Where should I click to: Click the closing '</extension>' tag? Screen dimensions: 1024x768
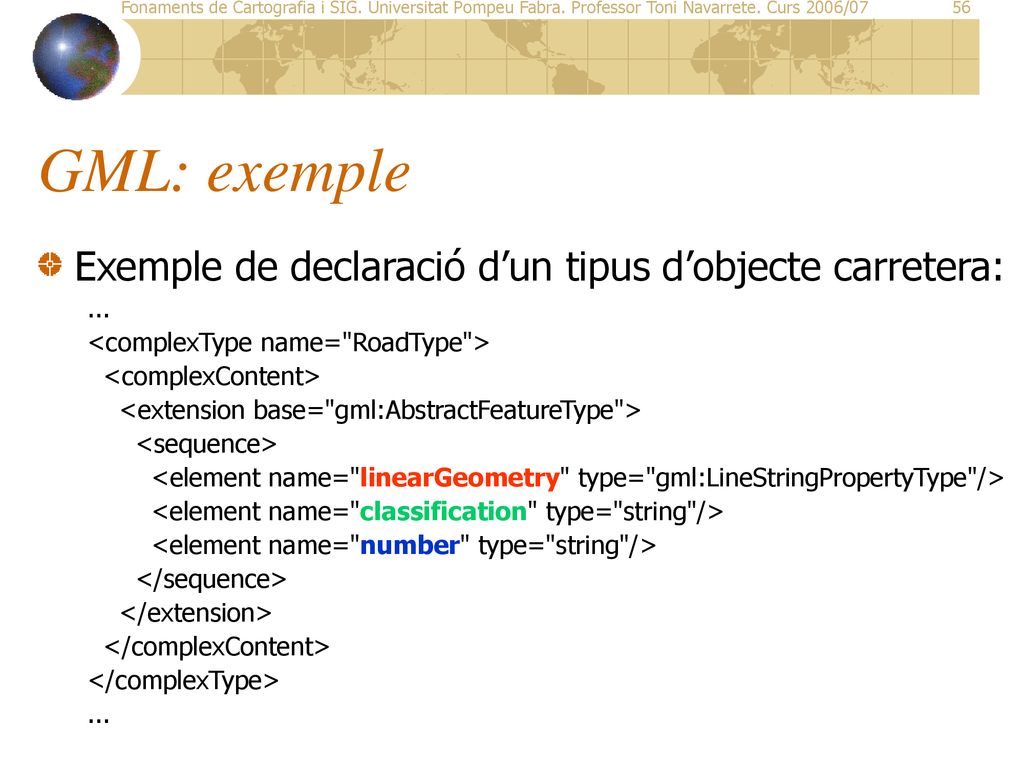click(x=196, y=614)
